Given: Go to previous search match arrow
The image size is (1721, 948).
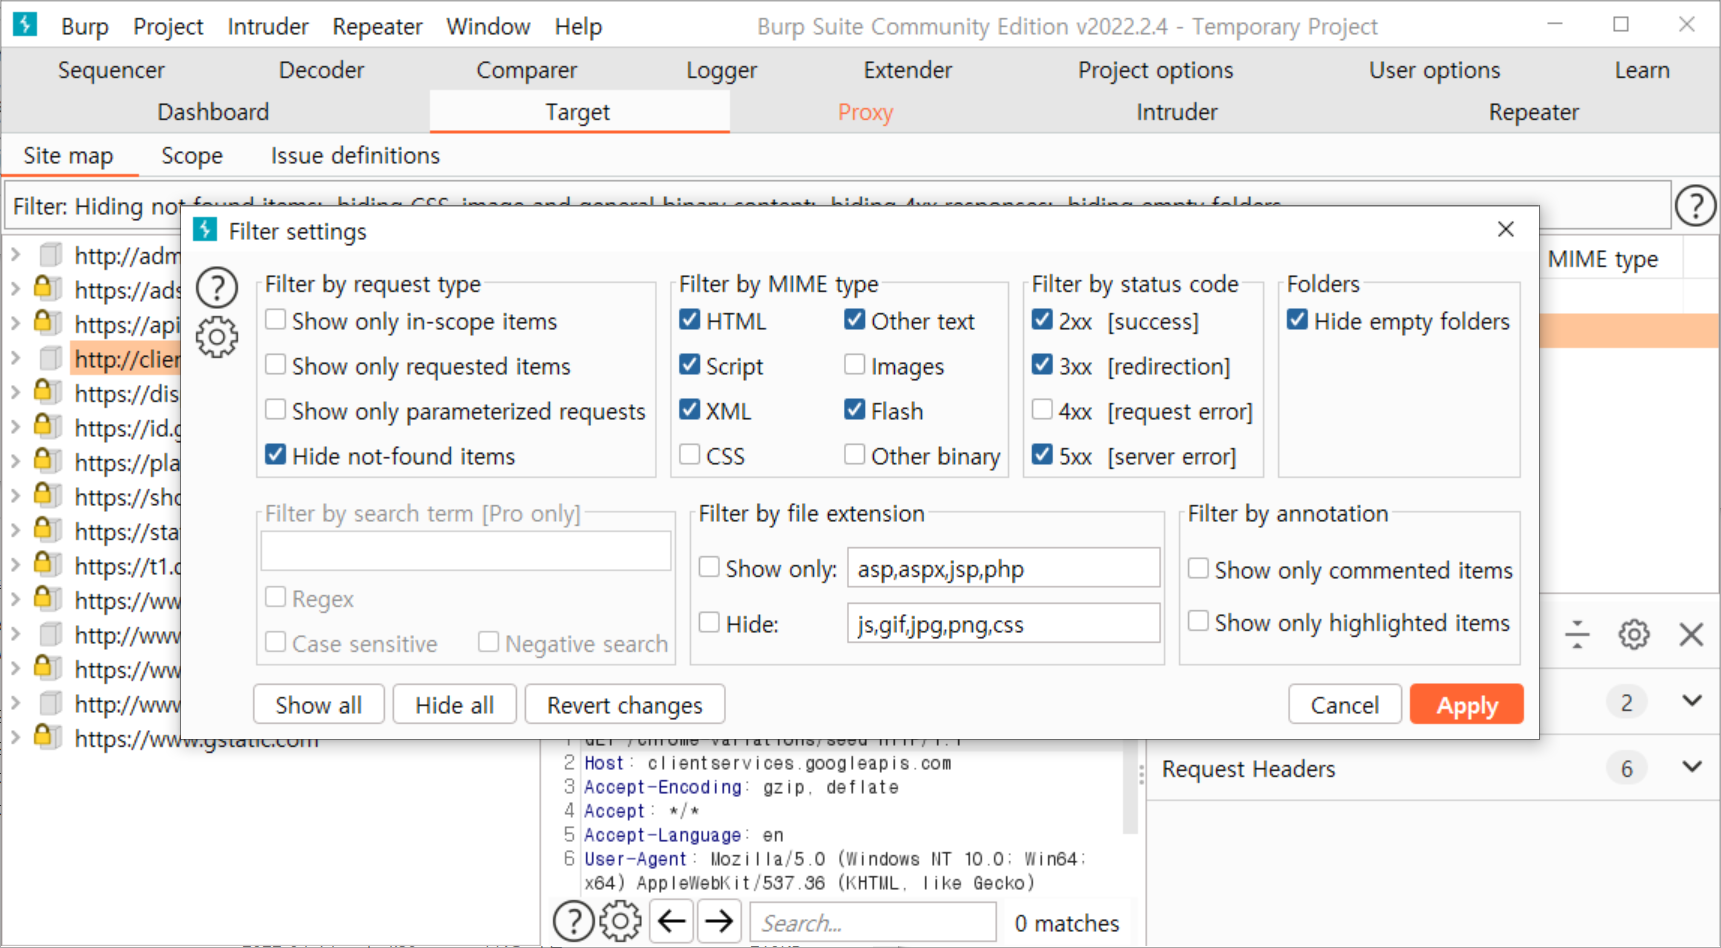Looking at the screenshot, I should (x=672, y=921).
